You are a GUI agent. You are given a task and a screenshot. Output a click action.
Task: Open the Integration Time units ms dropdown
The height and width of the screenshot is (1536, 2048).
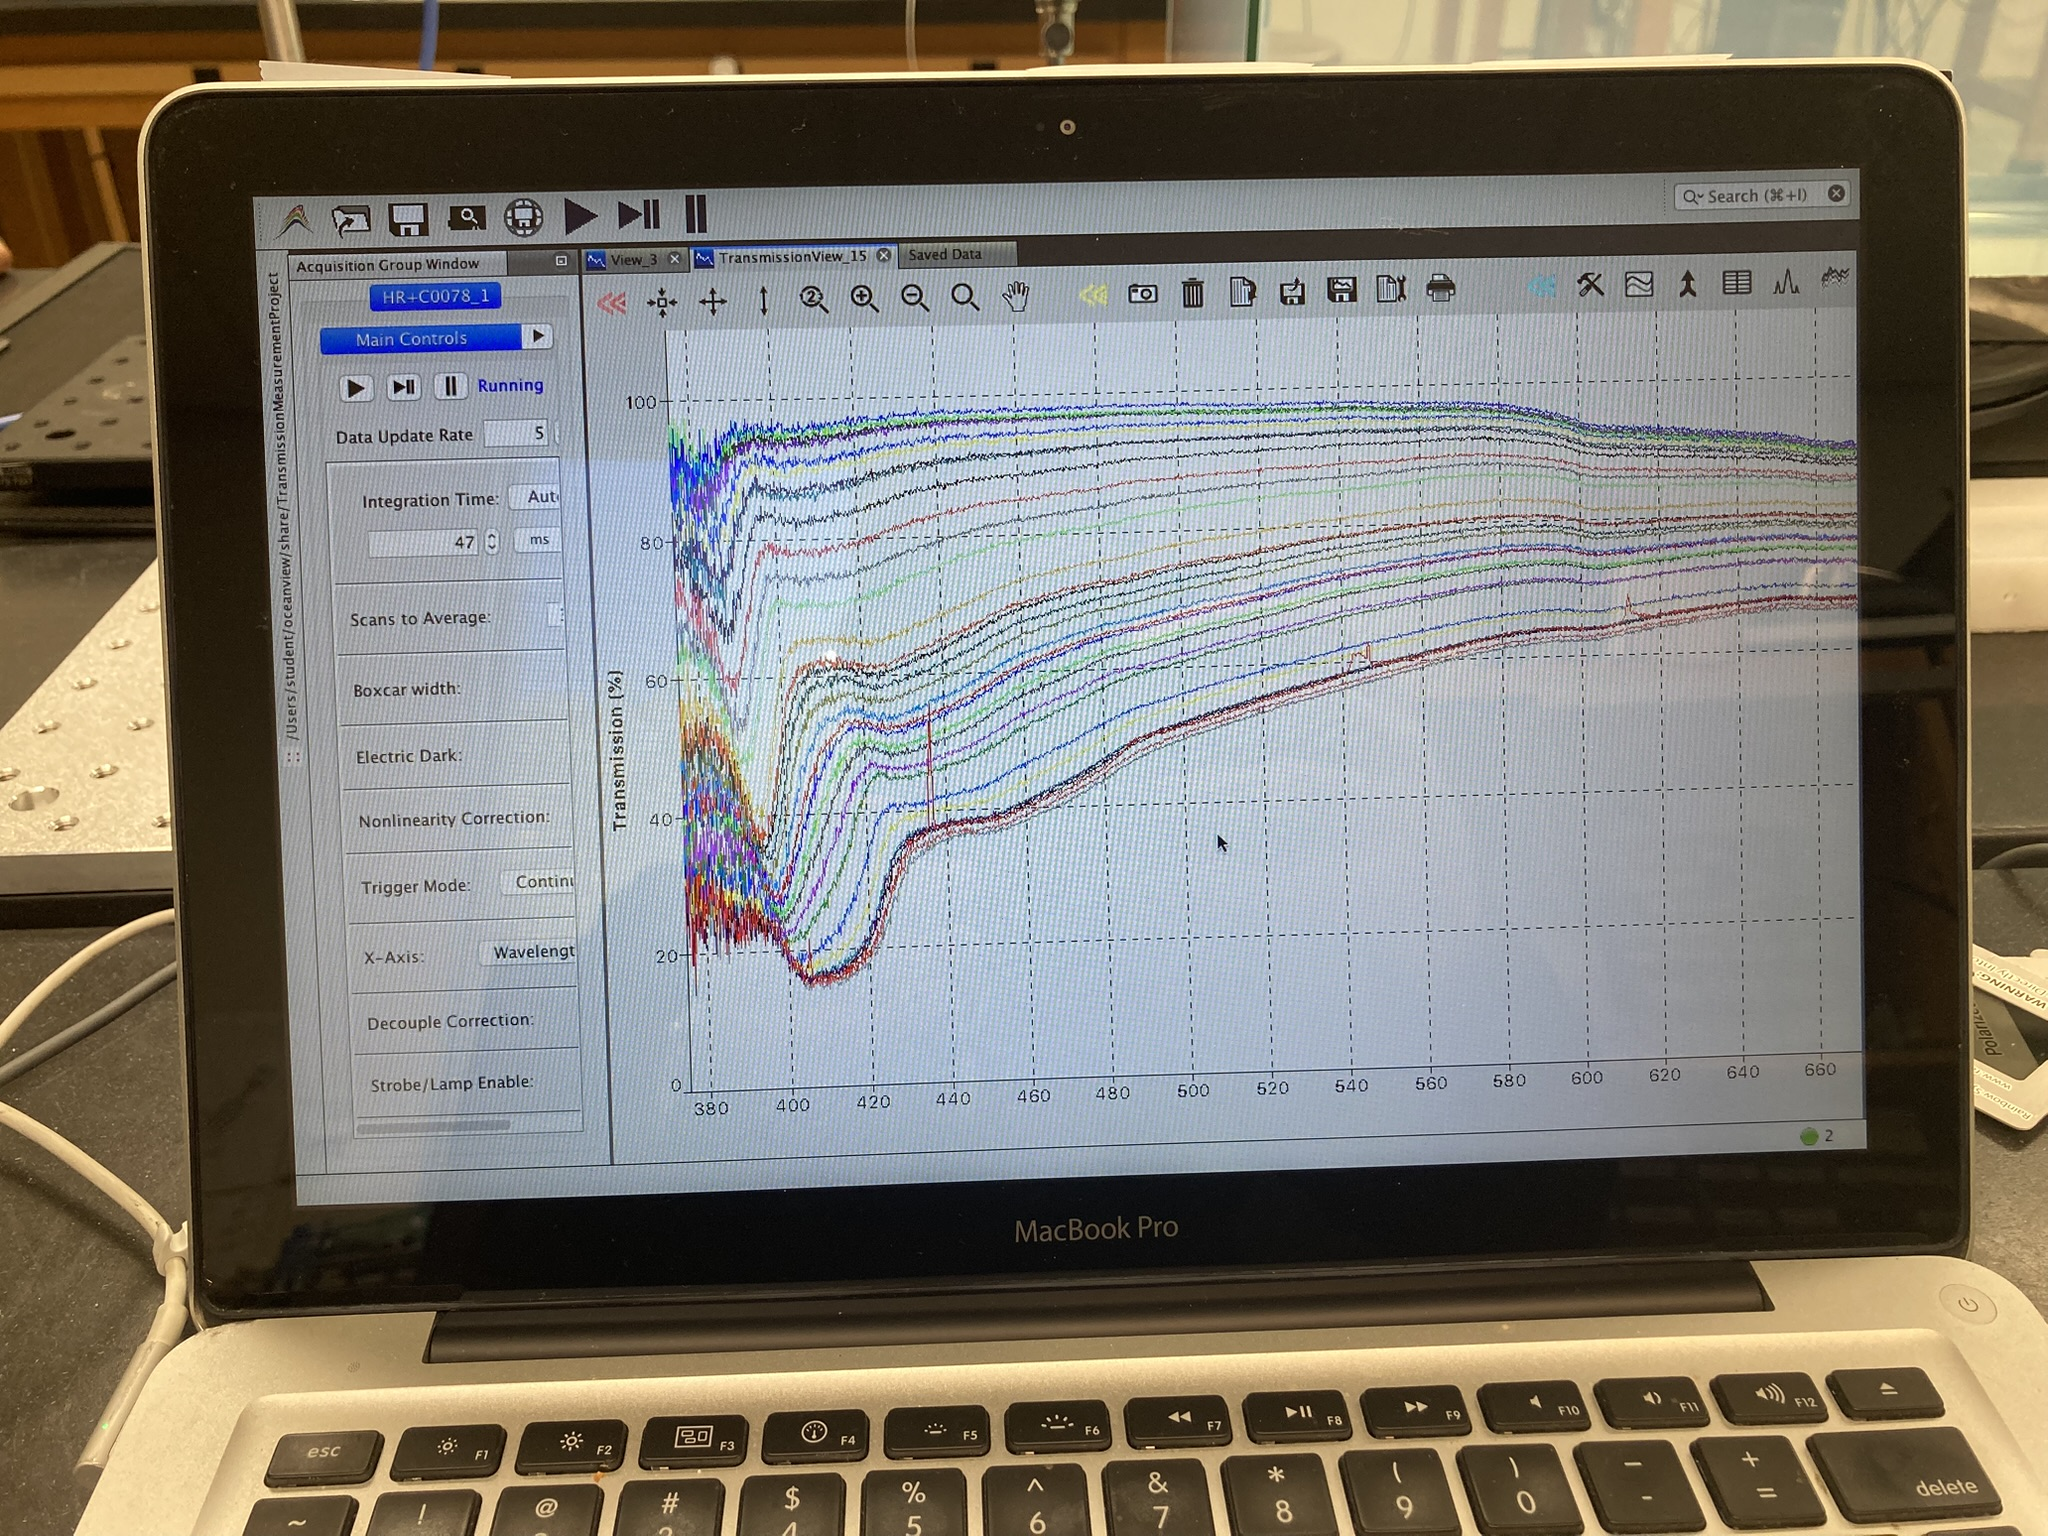539,540
